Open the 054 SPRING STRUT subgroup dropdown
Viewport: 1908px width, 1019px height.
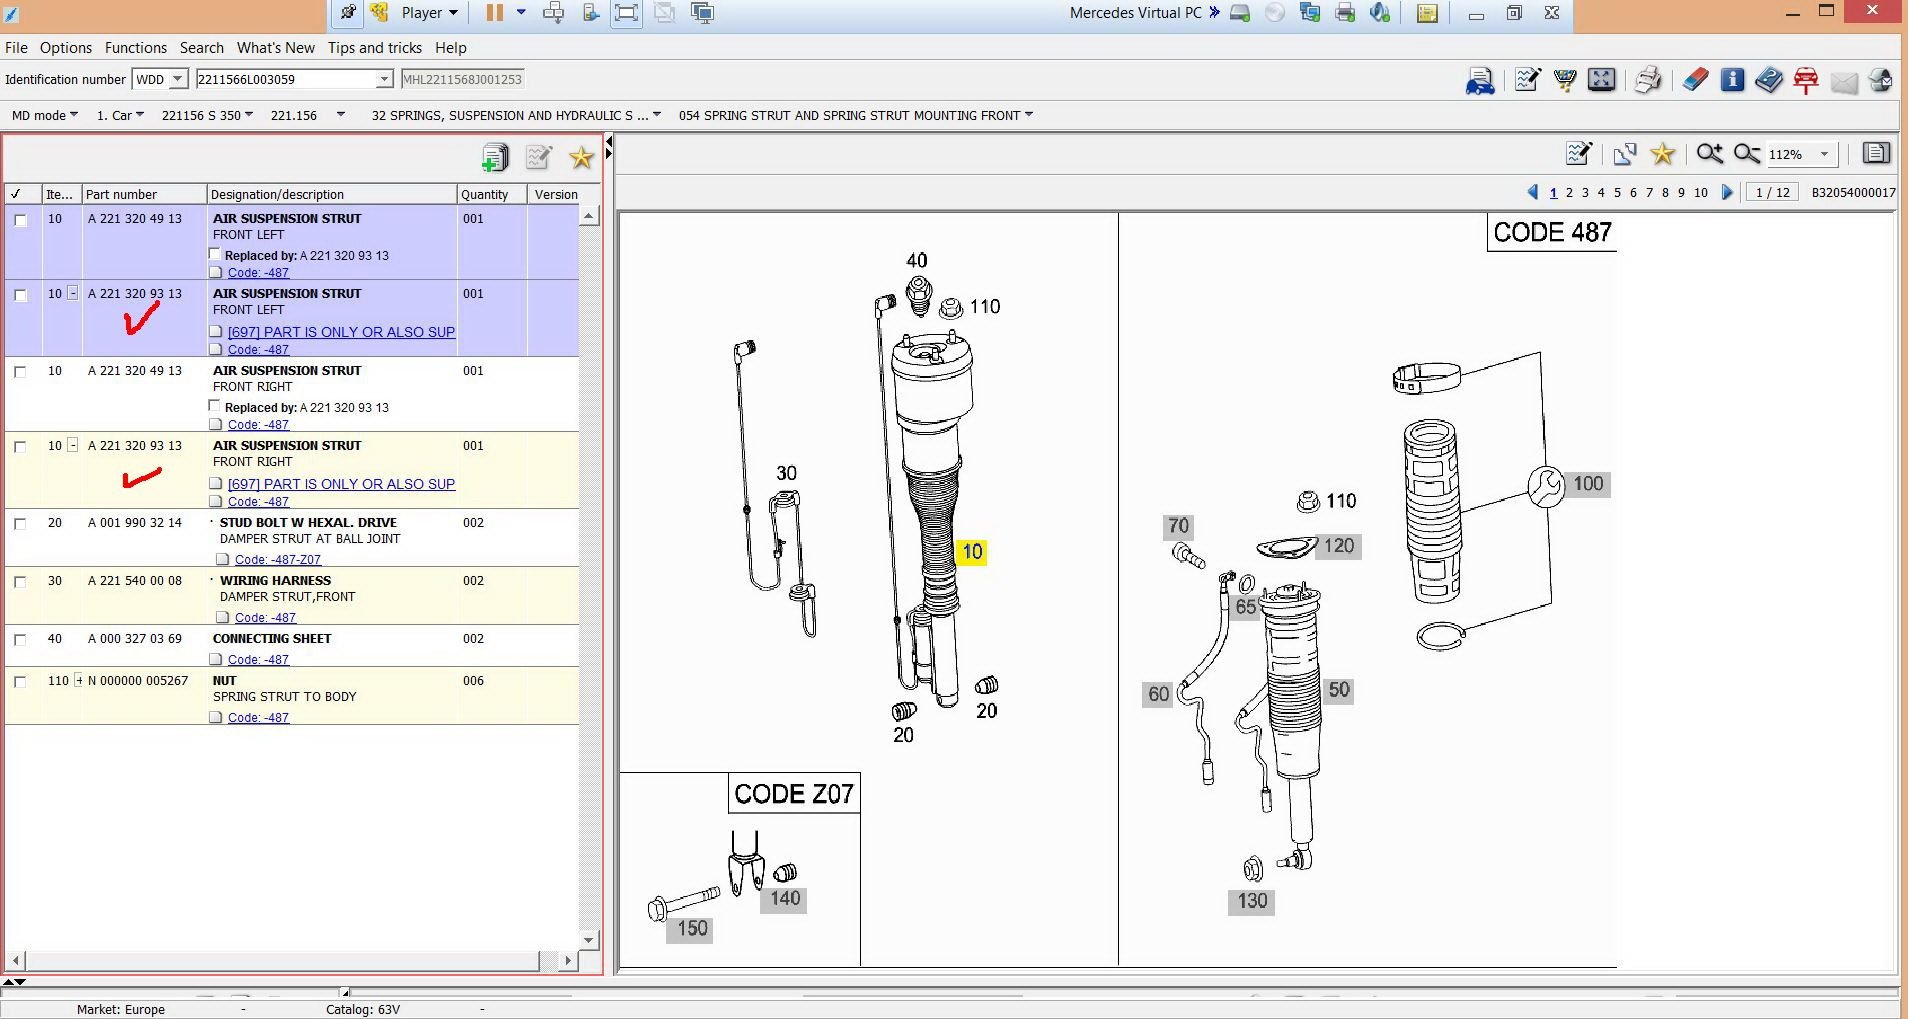(856, 115)
